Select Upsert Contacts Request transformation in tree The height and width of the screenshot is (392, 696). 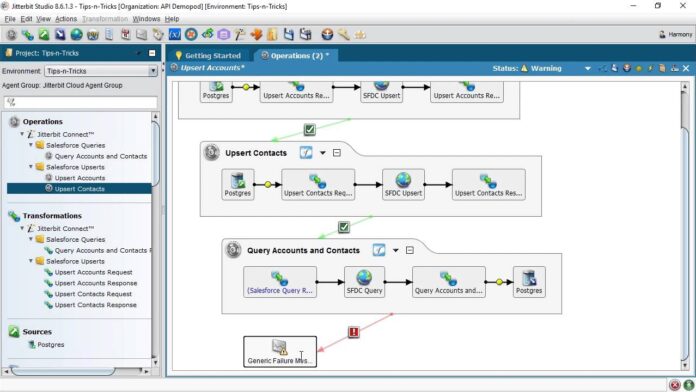pos(93,294)
